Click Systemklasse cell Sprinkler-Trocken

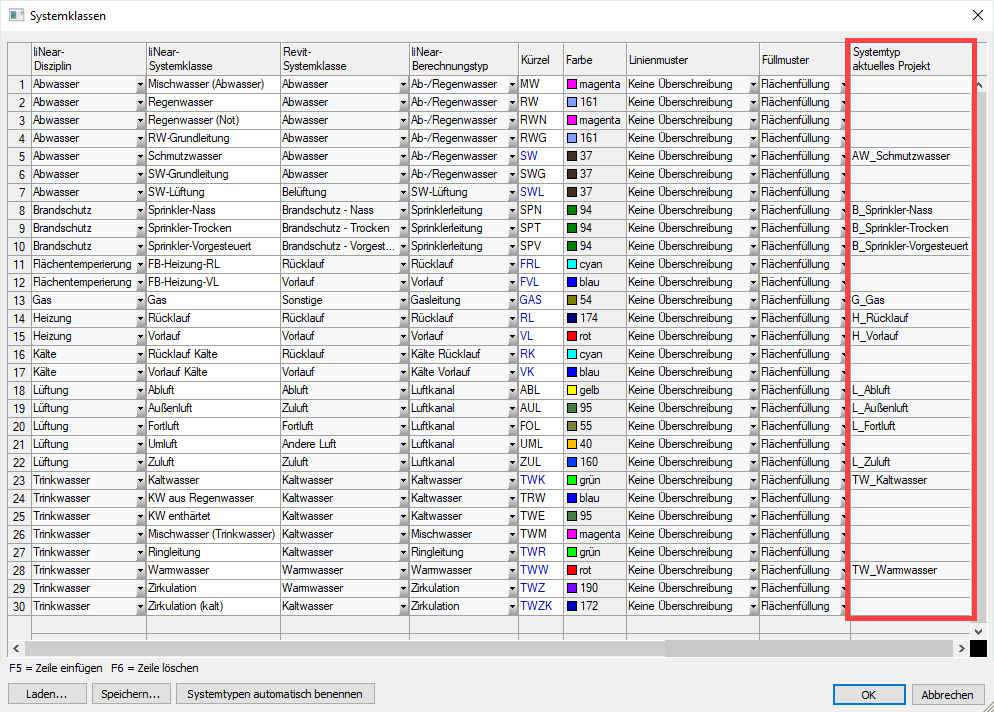pyautogui.click(x=213, y=228)
